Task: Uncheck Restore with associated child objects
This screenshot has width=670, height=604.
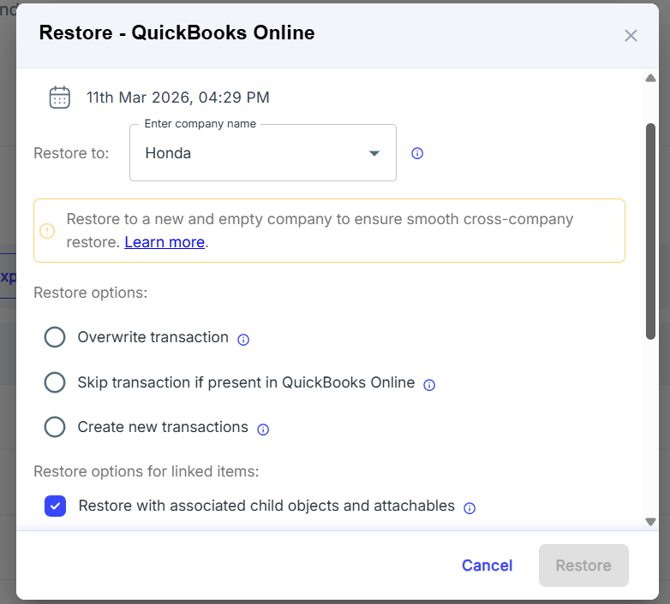Action: point(56,506)
